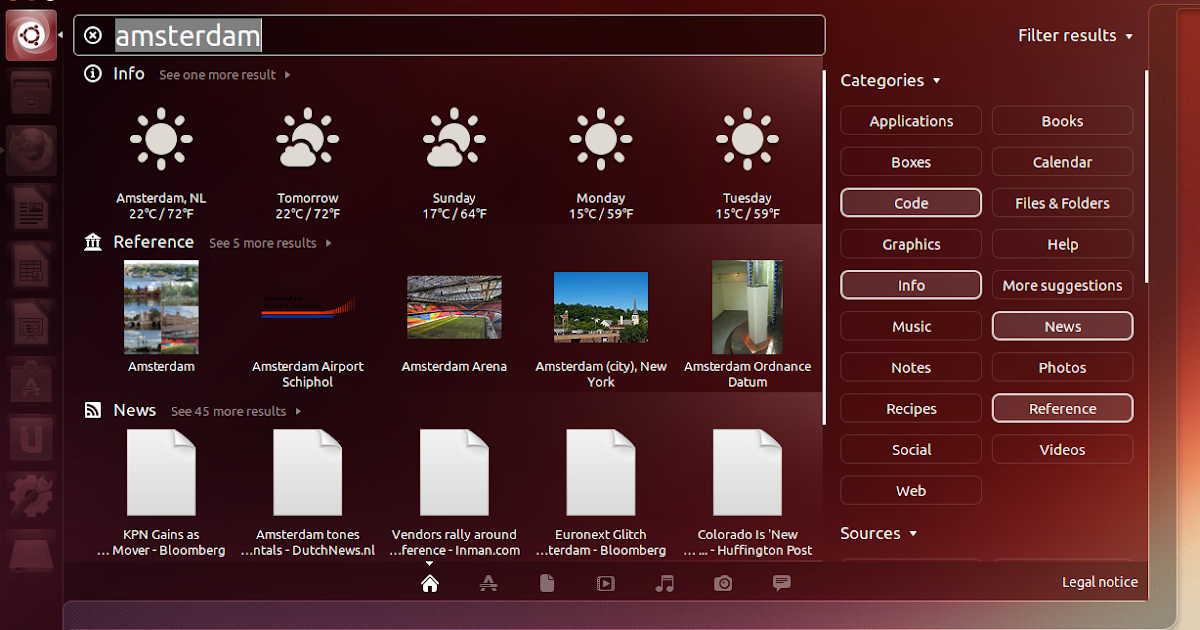Open the Amsterdam Arena reference thumbnail
Viewport: 1200px width, 630px height.
click(454, 307)
